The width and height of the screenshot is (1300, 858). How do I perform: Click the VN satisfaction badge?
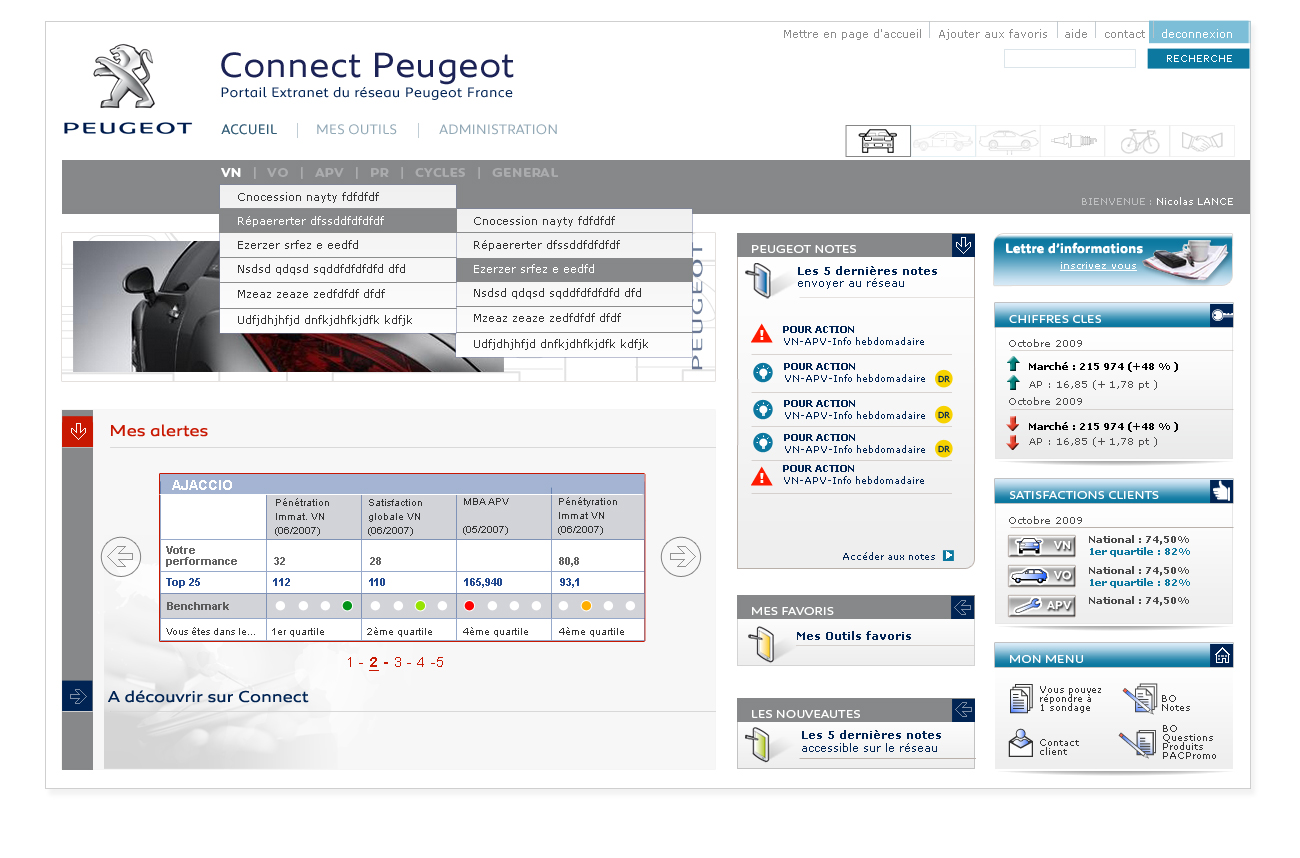click(x=1041, y=546)
